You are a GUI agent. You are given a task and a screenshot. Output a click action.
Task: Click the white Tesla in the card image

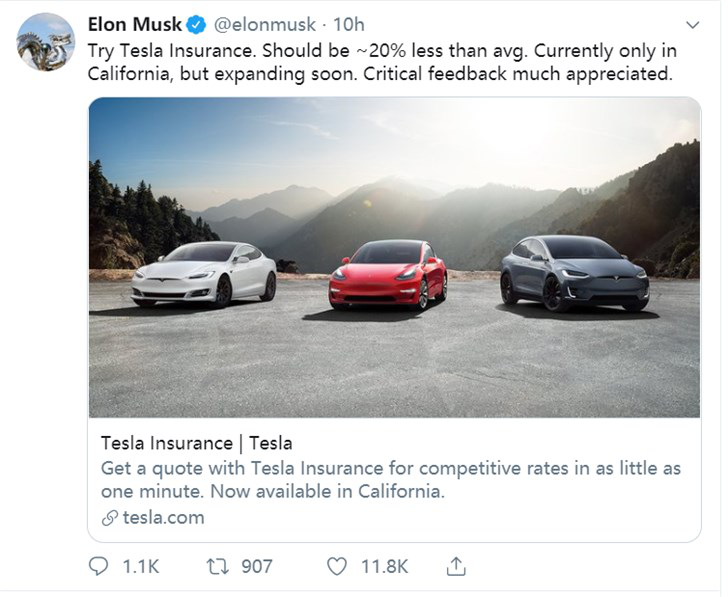pyautogui.click(x=204, y=273)
